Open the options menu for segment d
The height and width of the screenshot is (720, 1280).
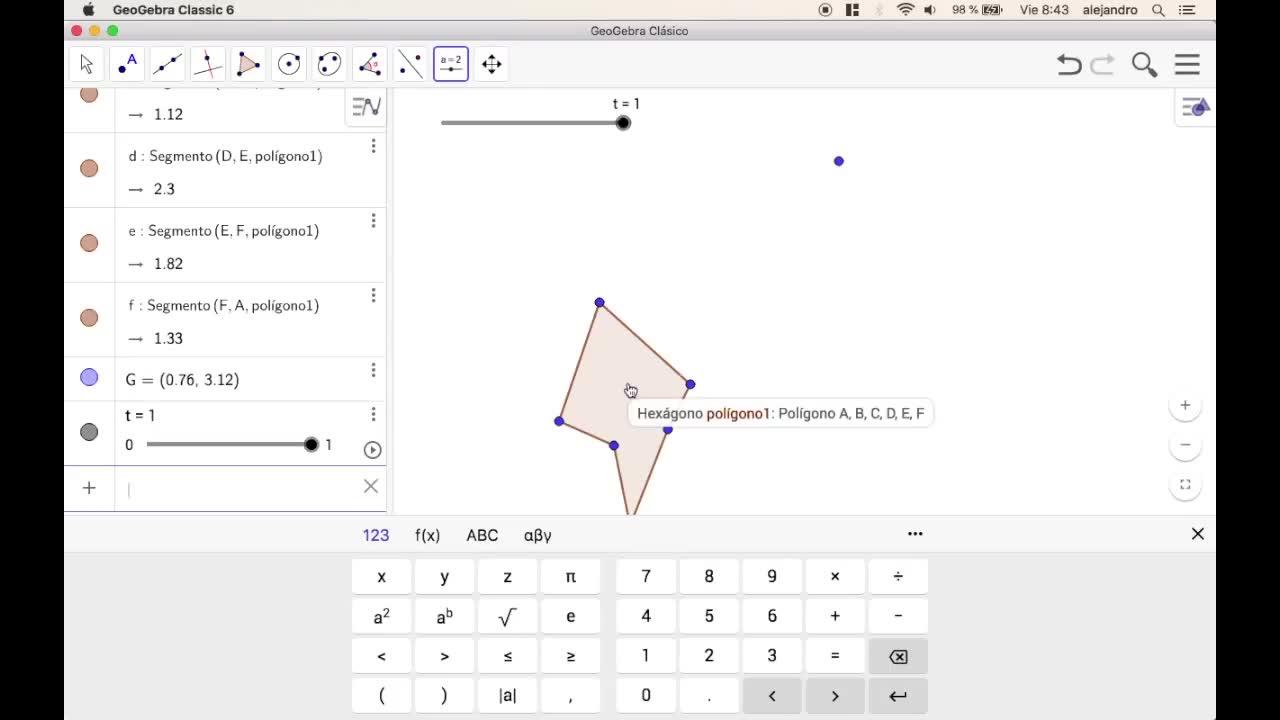click(373, 146)
